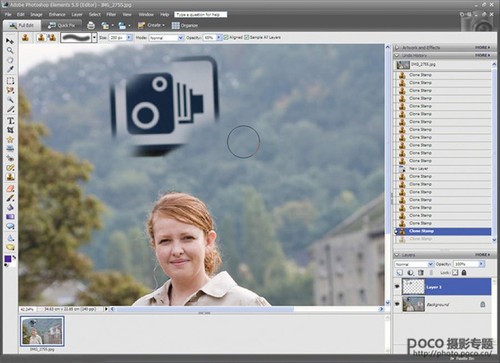Select the Crop tool
500x363 pixels.
click(x=10, y=130)
